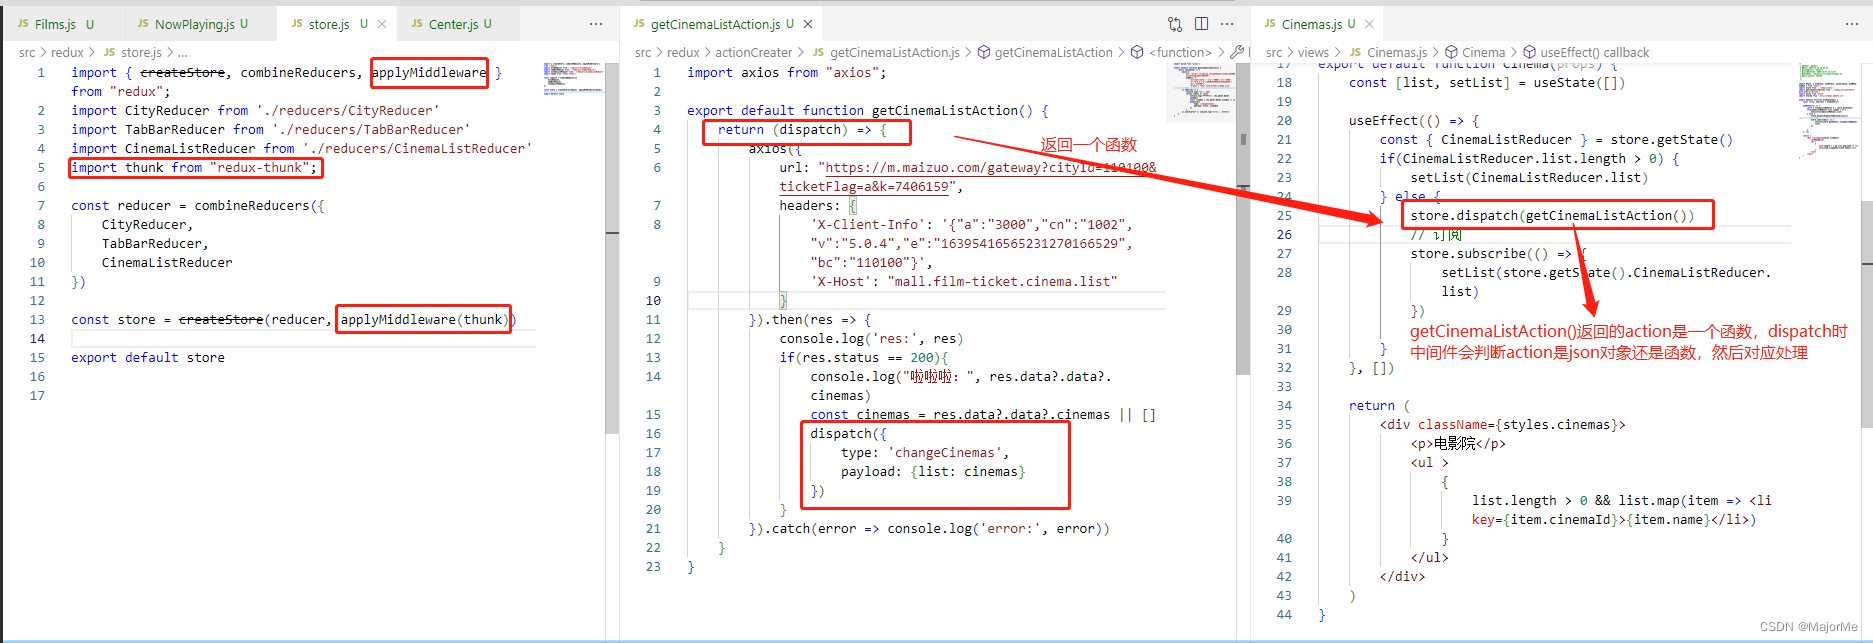Click redux in the getCinemaListAction.js breadcrumb
The width and height of the screenshot is (1873, 643).
click(683, 53)
